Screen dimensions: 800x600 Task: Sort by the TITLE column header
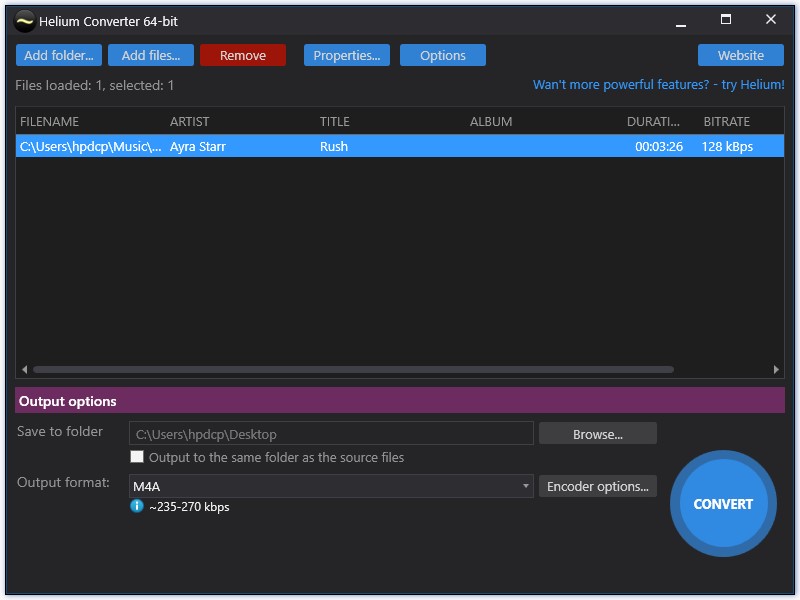(x=335, y=121)
